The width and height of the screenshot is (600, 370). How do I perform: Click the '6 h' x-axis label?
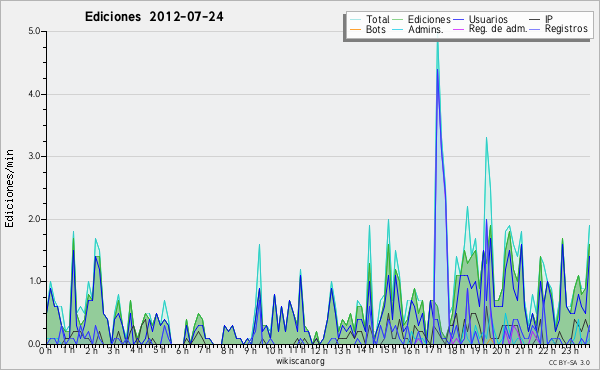tap(182, 350)
